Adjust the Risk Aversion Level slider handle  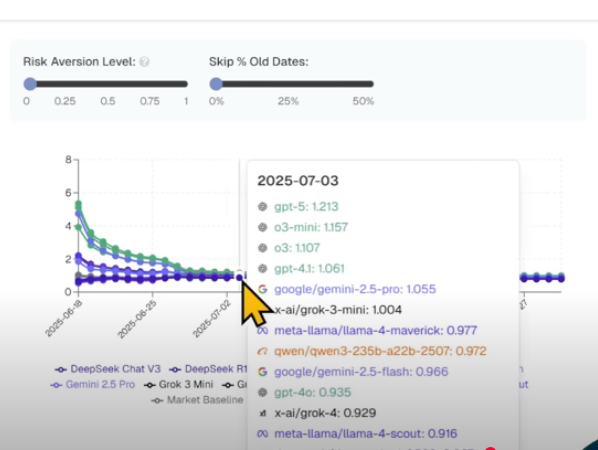pos(30,84)
